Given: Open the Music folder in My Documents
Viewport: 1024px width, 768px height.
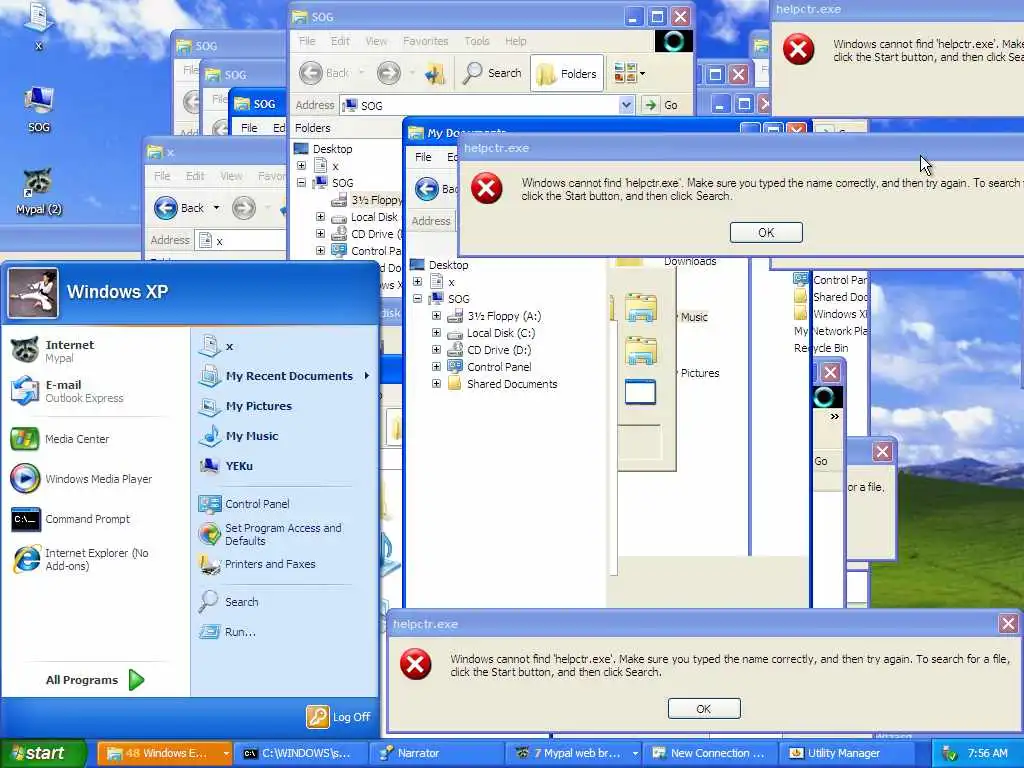Looking at the screenshot, I should (694, 317).
